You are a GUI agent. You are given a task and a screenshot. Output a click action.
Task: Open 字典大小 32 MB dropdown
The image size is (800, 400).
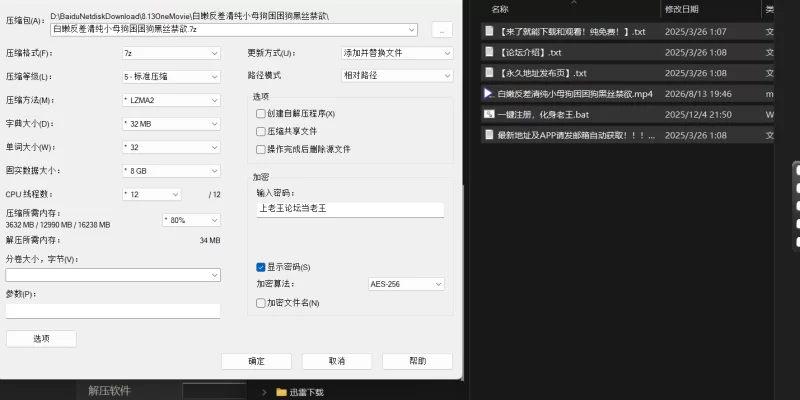[x=171, y=123]
